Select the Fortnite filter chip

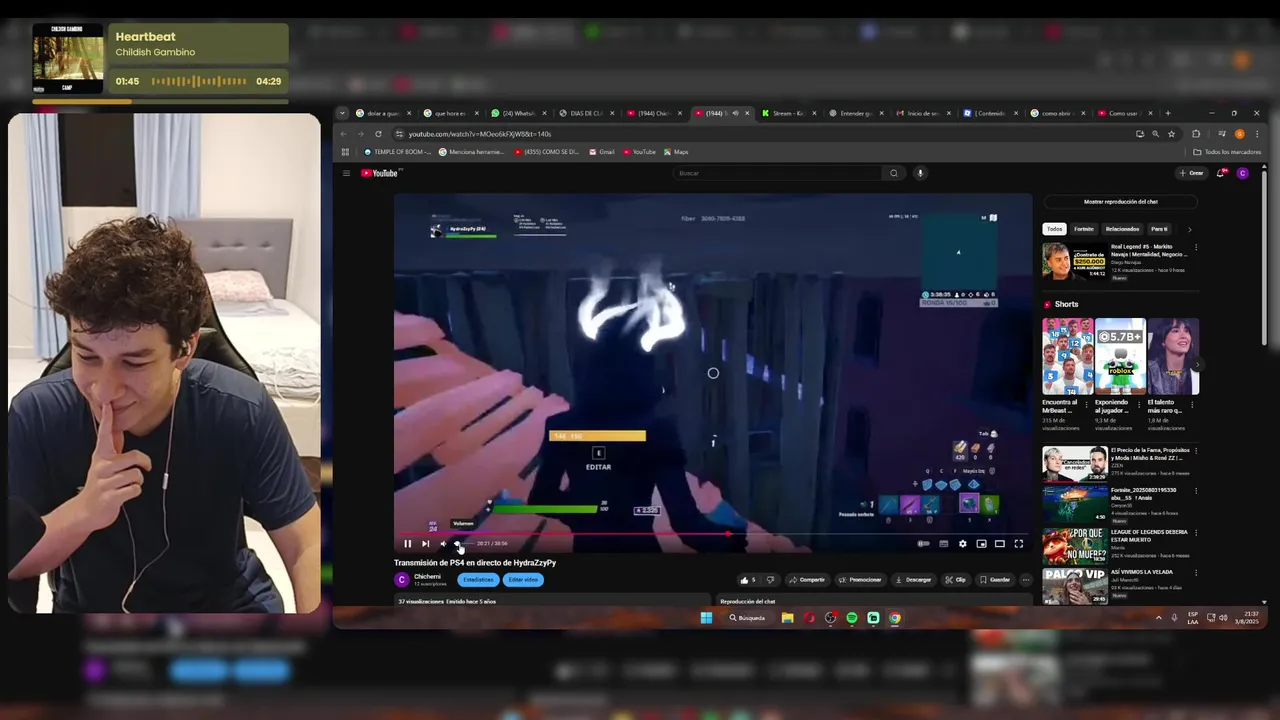tap(1084, 229)
